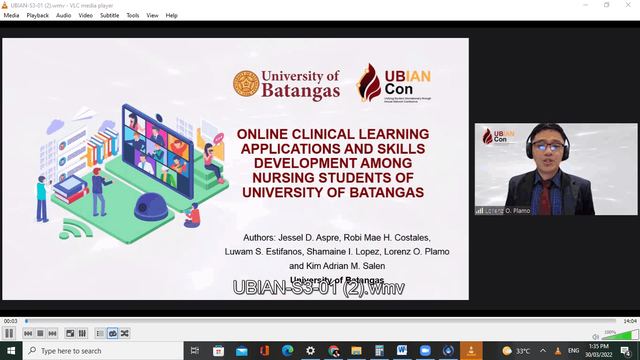
Task: Click the Type here to search box
Action: tap(103, 351)
